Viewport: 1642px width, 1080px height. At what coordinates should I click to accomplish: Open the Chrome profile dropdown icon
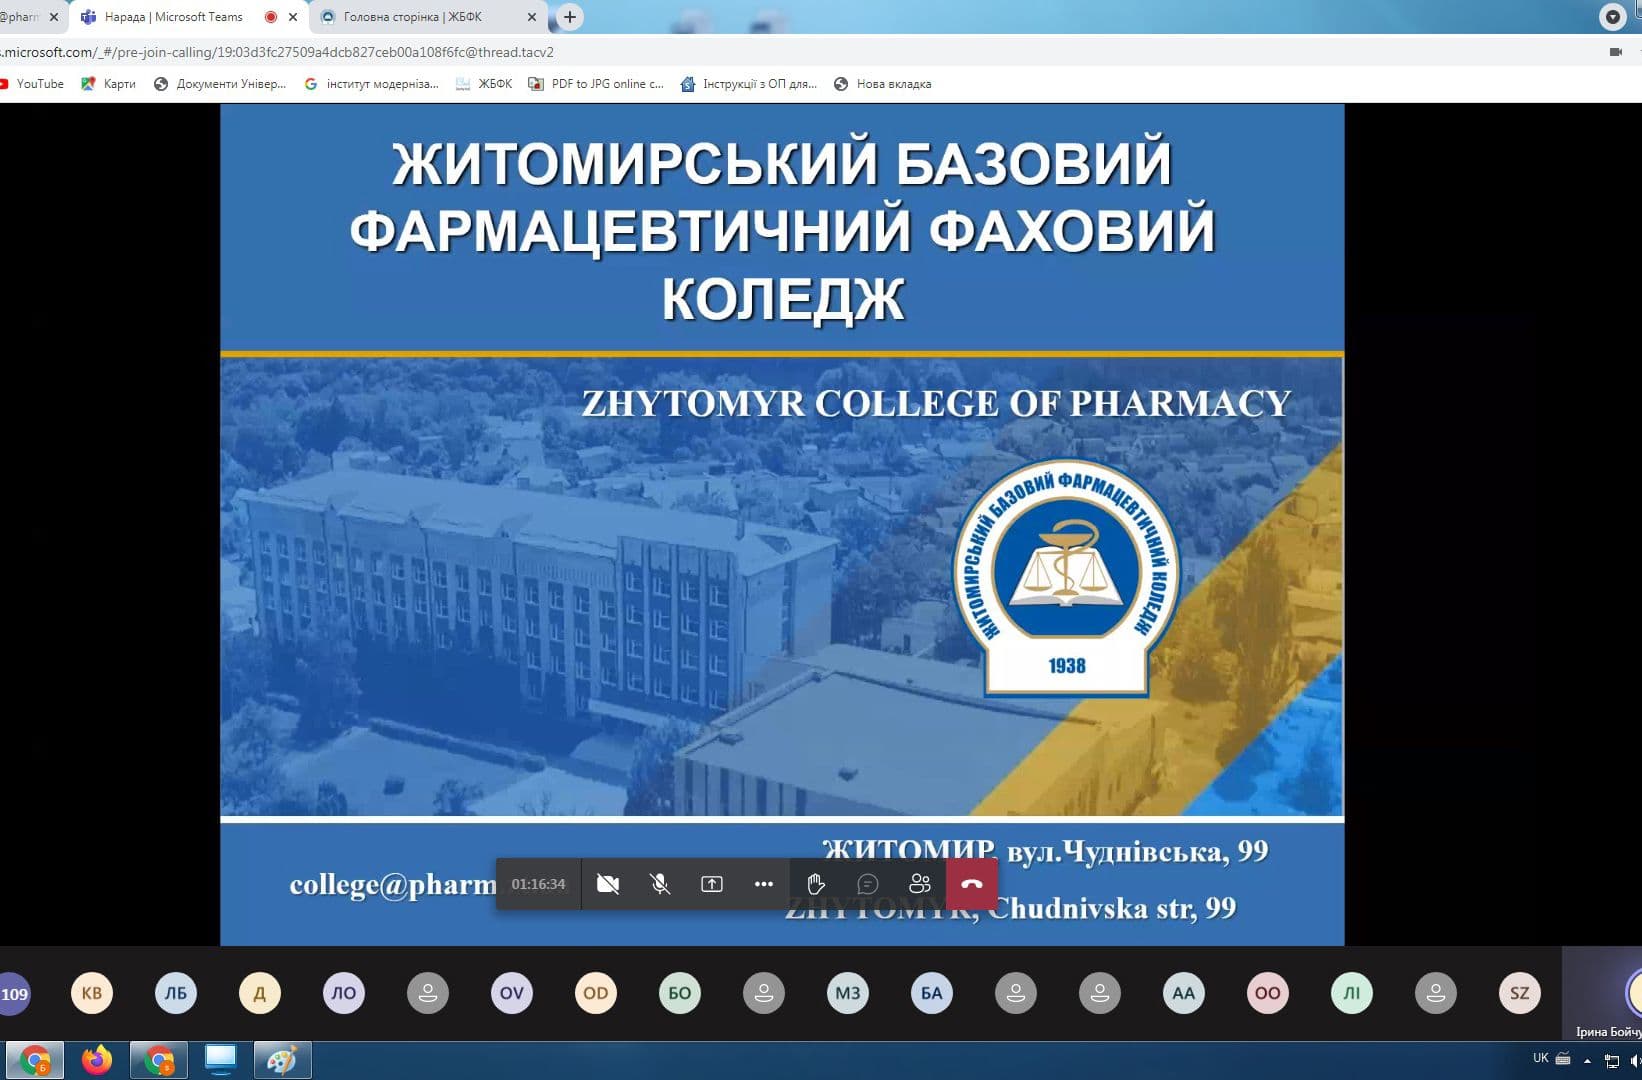[1613, 17]
